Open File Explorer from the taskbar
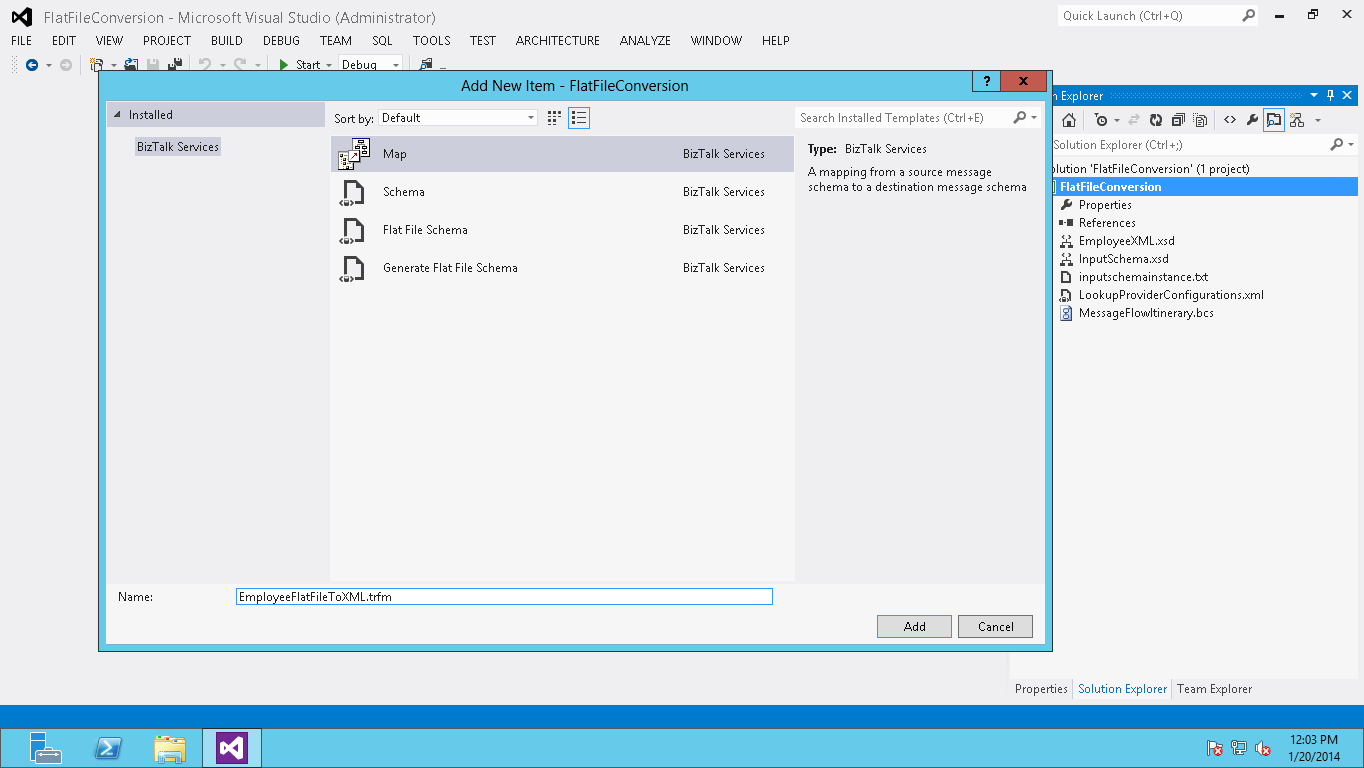 coord(170,748)
